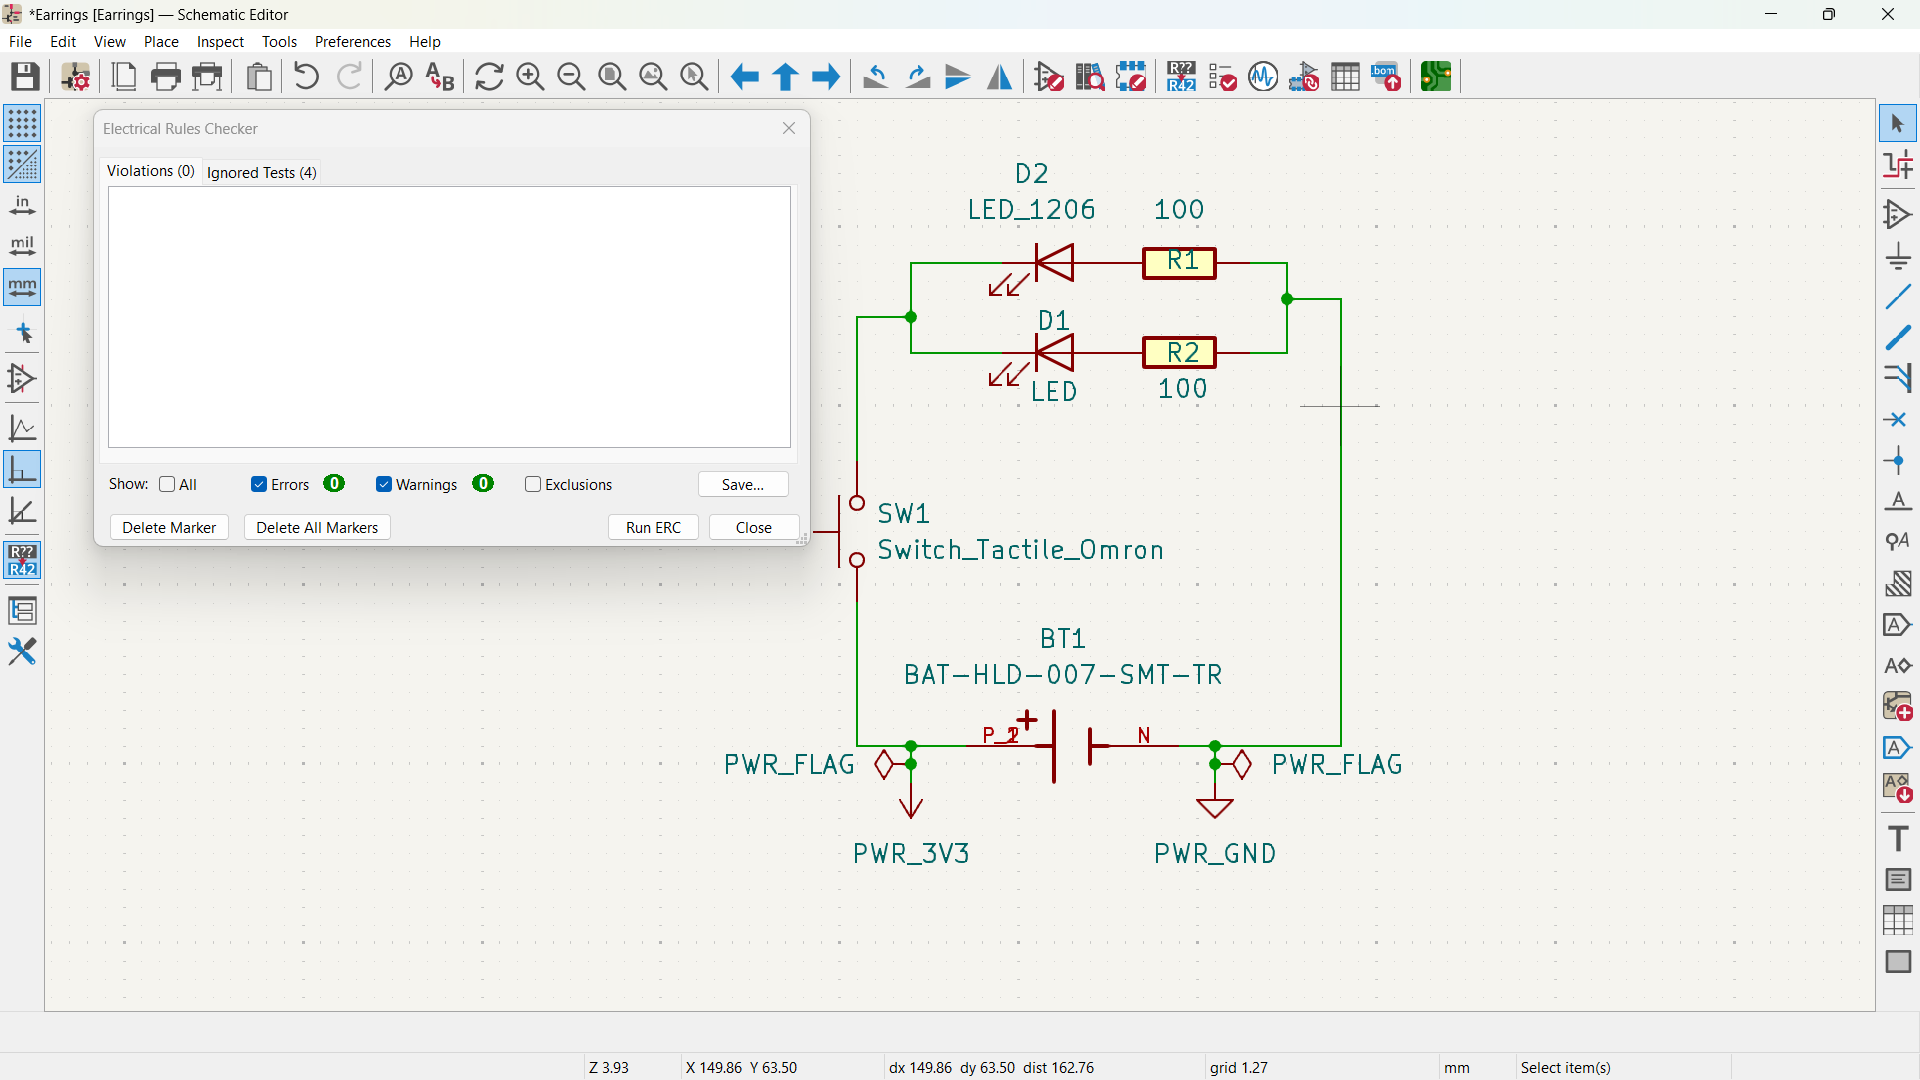This screenshot has height=1080, width=1920.
Task: Click the Close button in ERC dialog
Action: [754, 528]
